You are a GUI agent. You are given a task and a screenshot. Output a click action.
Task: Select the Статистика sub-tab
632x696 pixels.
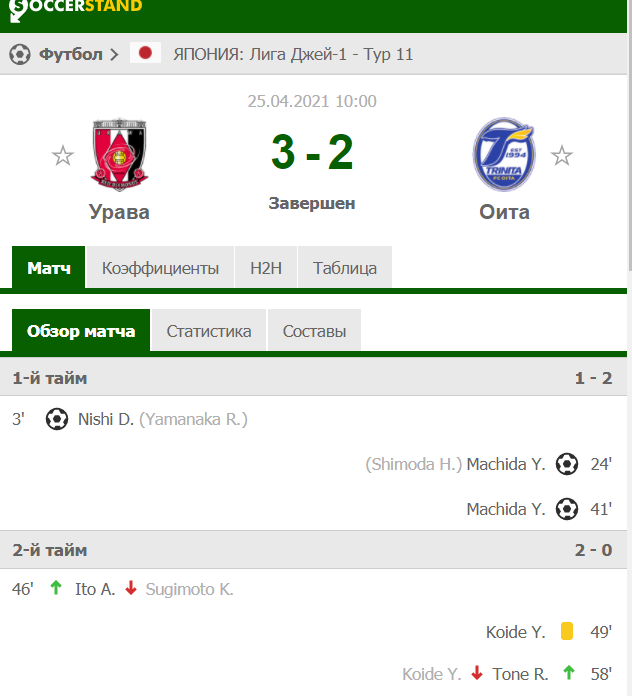click(x=209, y=331)
